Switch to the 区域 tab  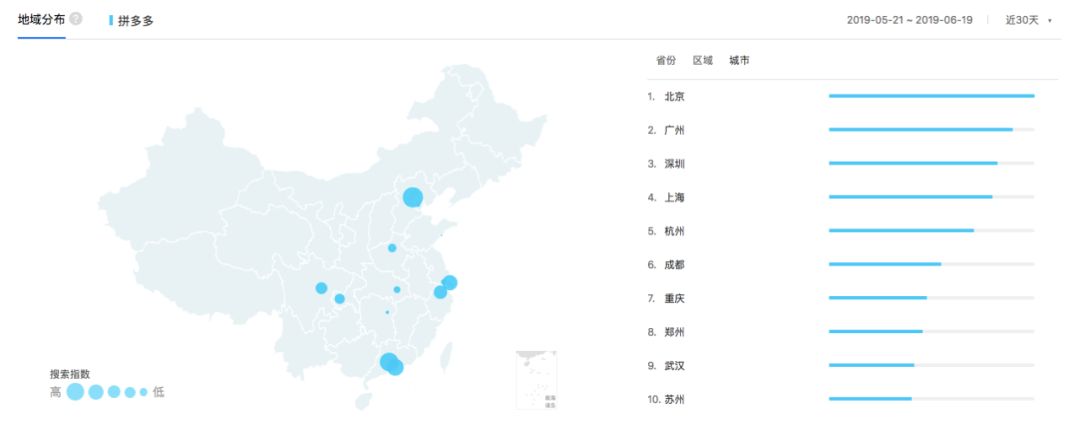703,61
